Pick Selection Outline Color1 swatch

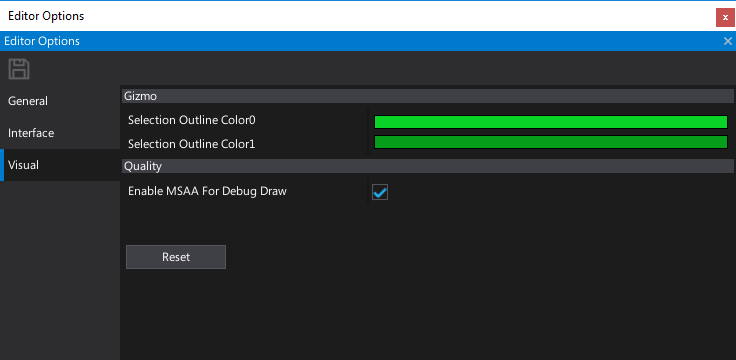[x=551, y=142]
